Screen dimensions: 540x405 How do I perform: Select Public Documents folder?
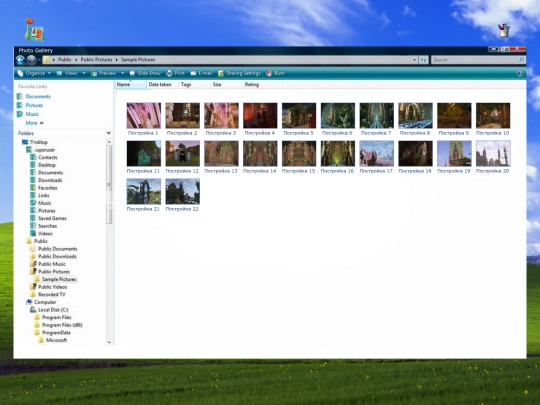[54, 249]
